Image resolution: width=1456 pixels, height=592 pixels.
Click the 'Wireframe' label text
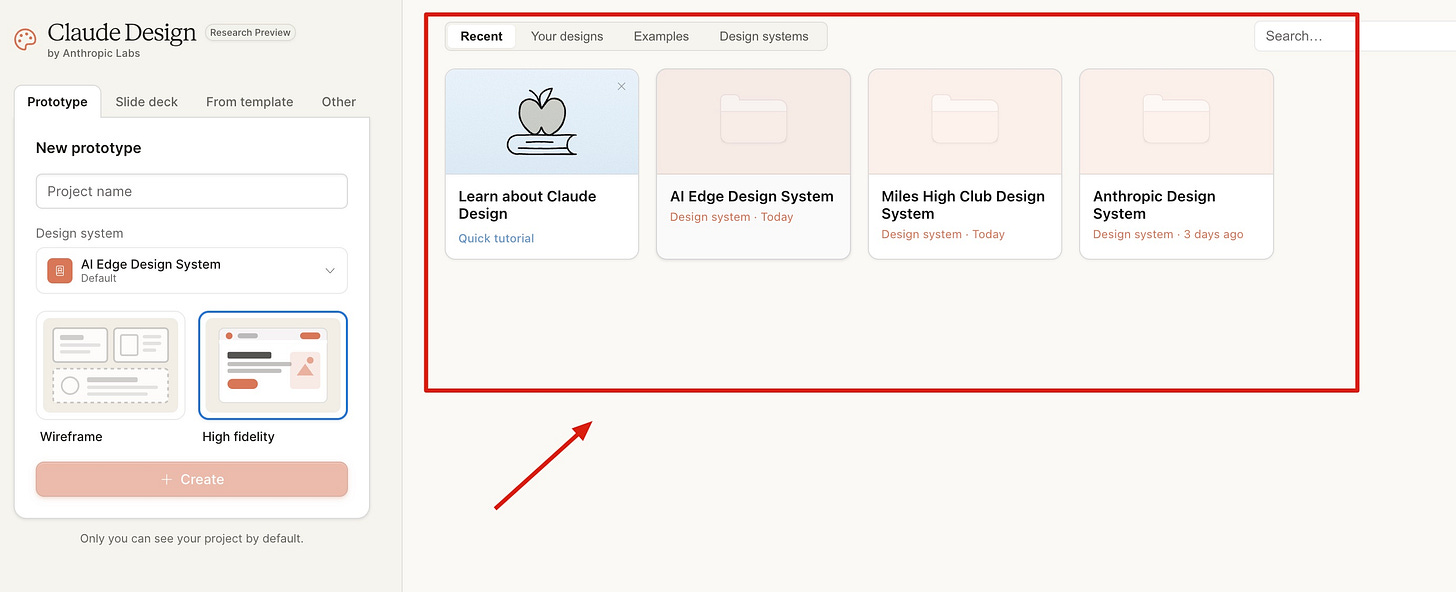(71, 437)
